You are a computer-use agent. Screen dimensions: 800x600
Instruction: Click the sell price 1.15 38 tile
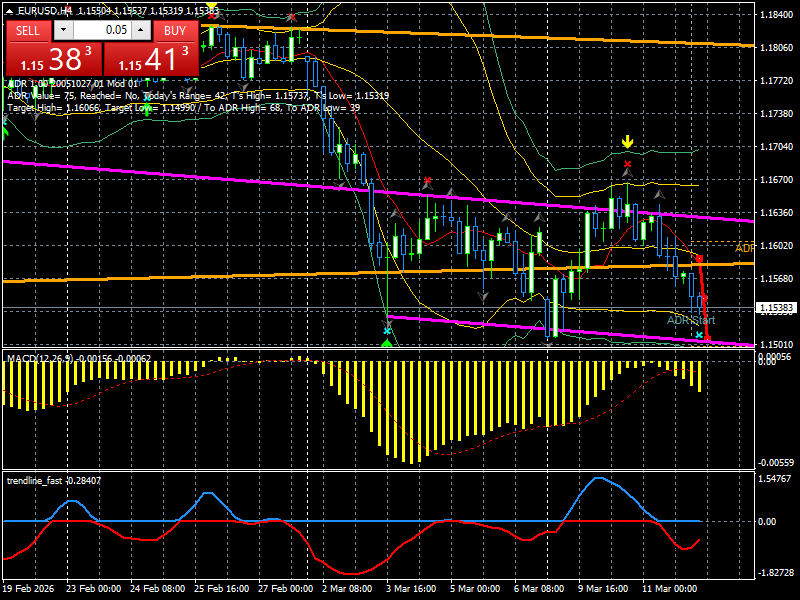pyautogui.click(x=54, y=59)
